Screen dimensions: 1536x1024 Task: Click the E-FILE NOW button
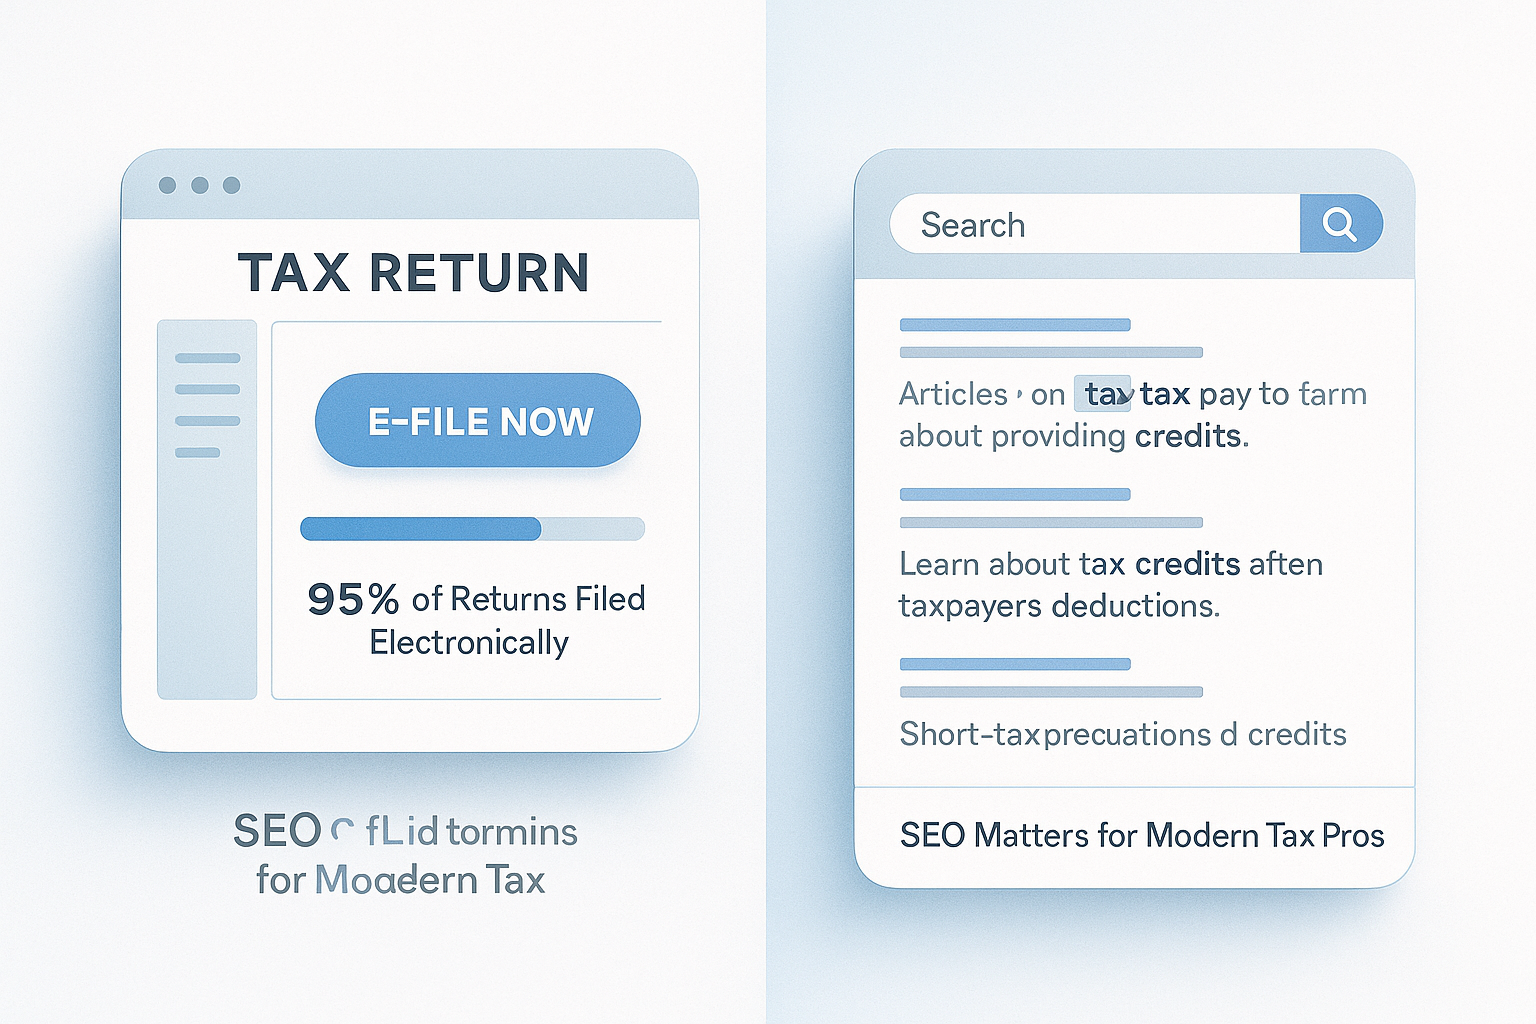(478, 420)
